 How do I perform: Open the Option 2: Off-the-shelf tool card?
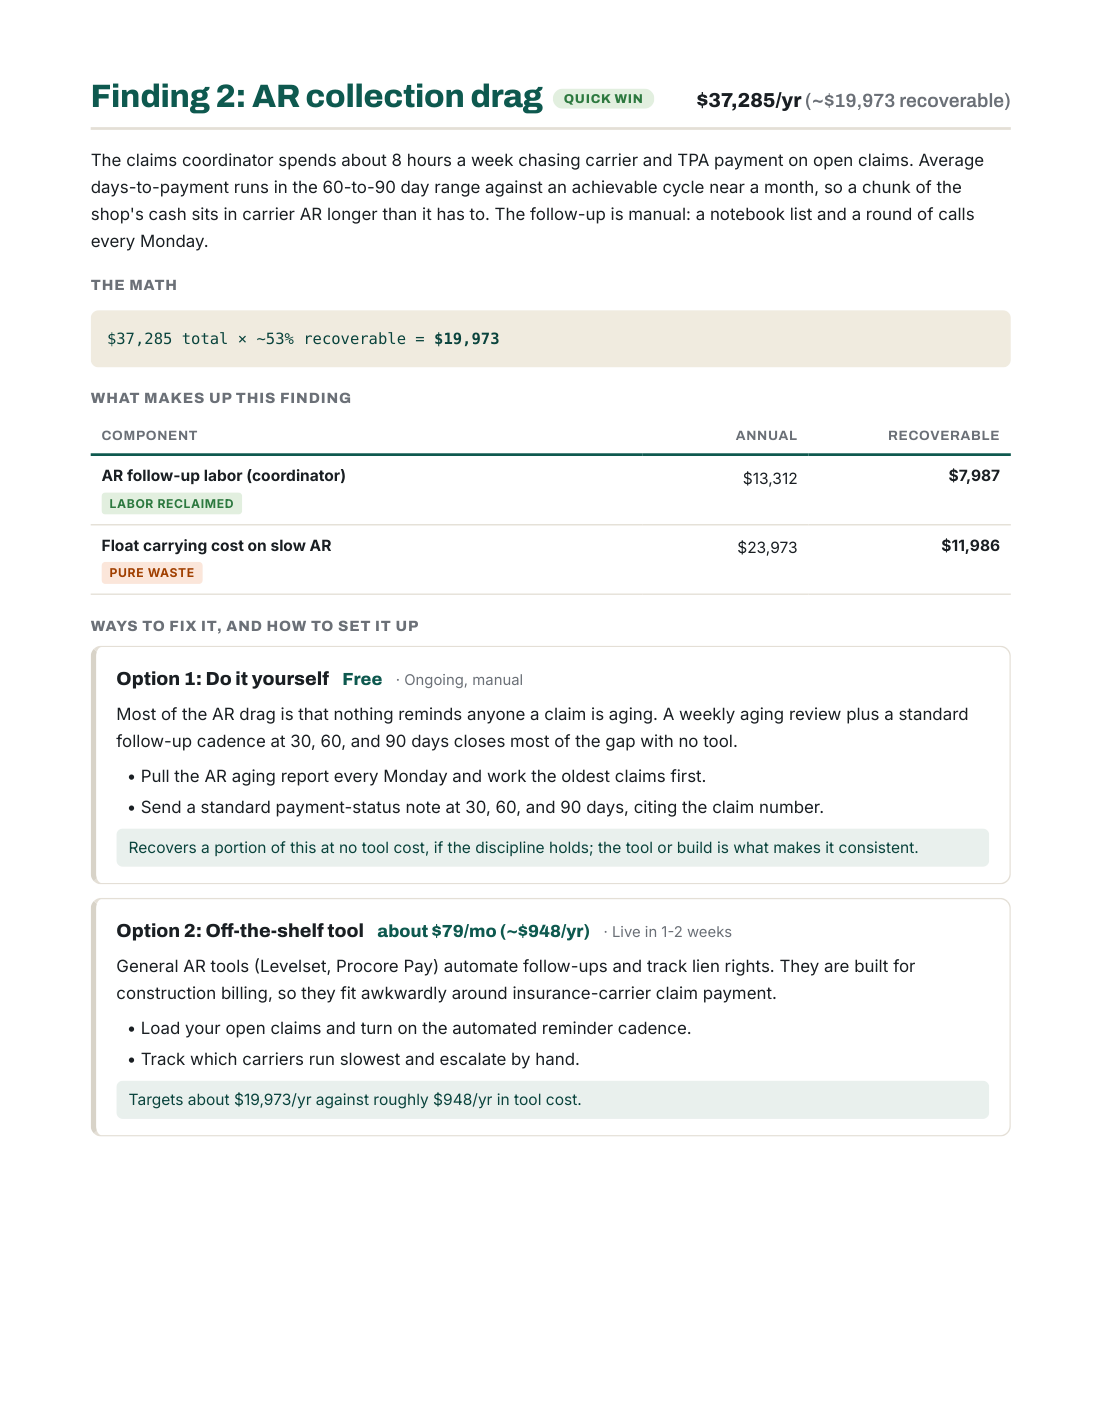[550, 1017]
